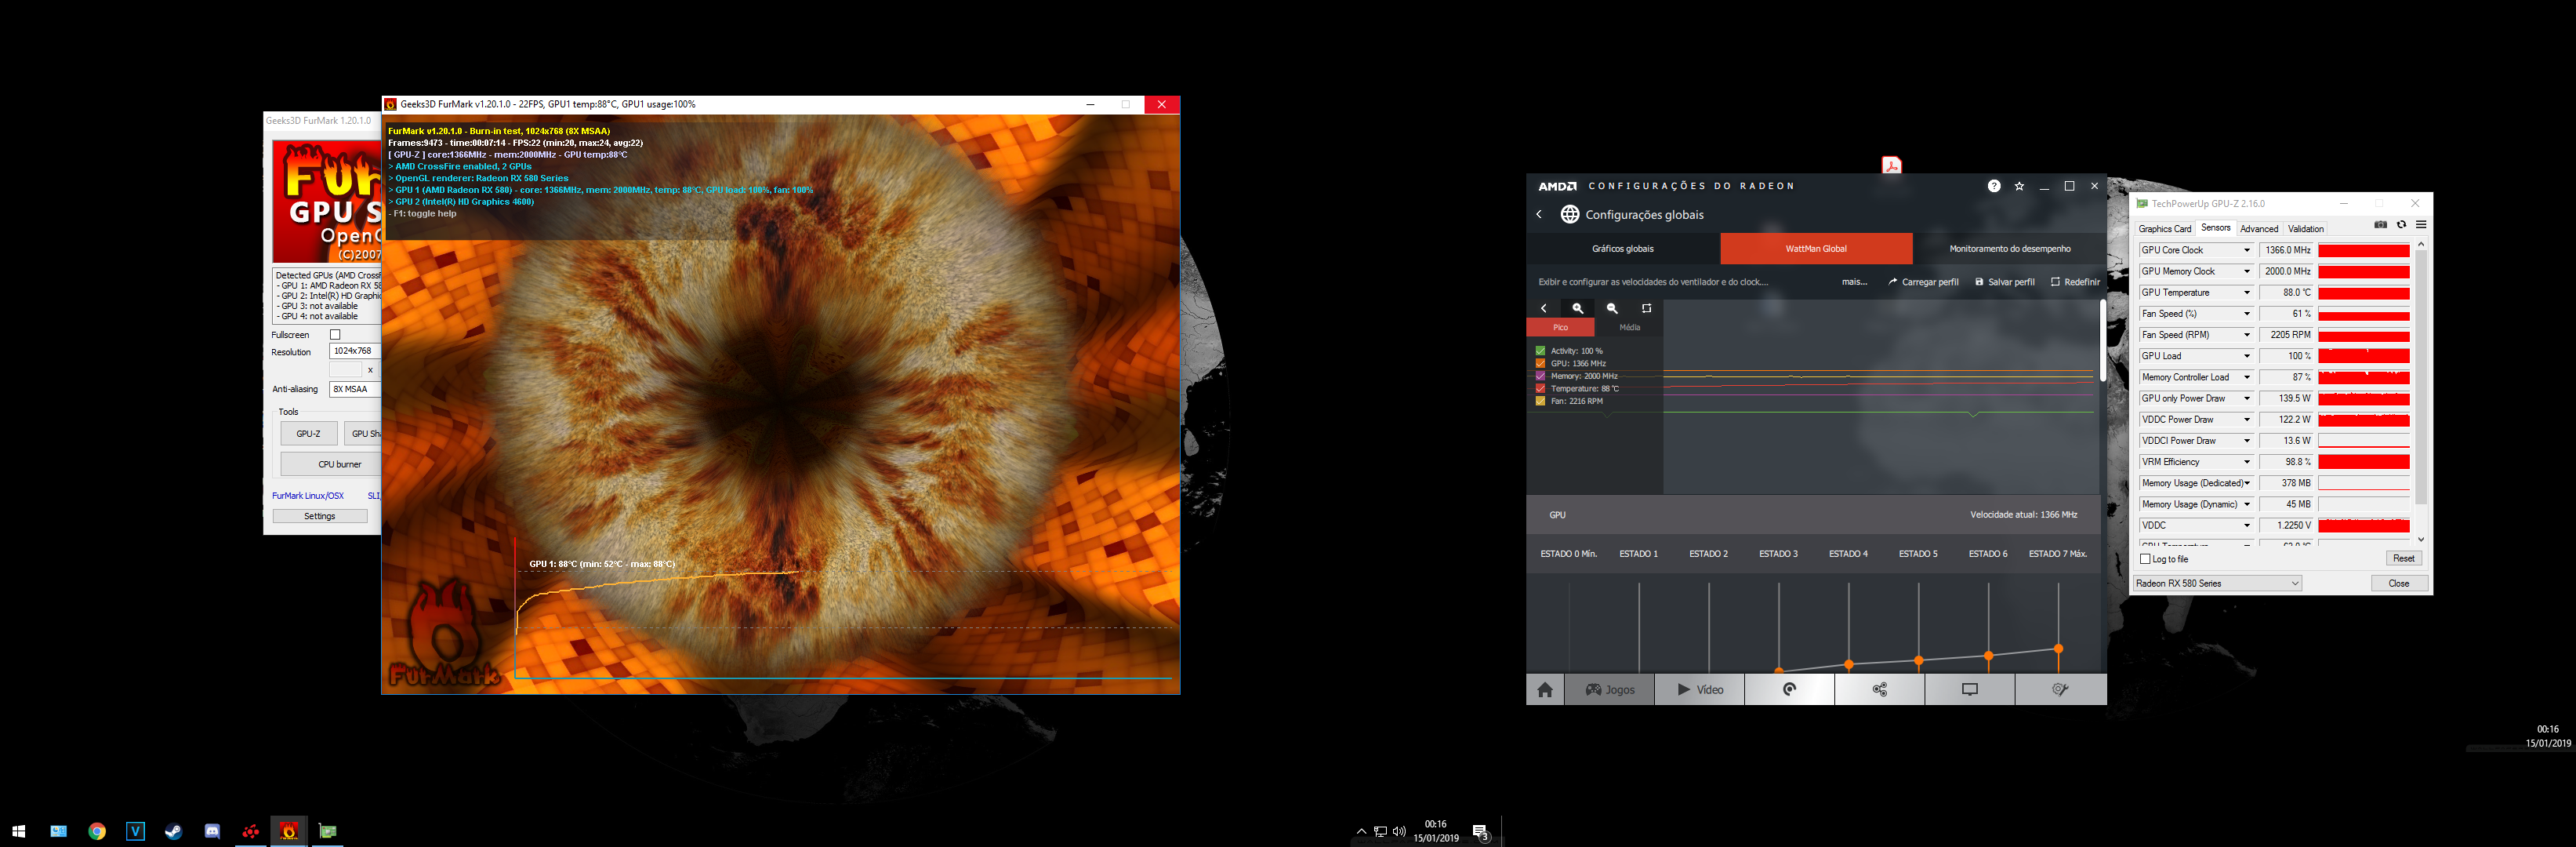The height and width of the screenshot is (847, 2576).
Task: Toggle GPU 1366 MHz checkbox in WattMan legend
Action: pos(1540,363)
